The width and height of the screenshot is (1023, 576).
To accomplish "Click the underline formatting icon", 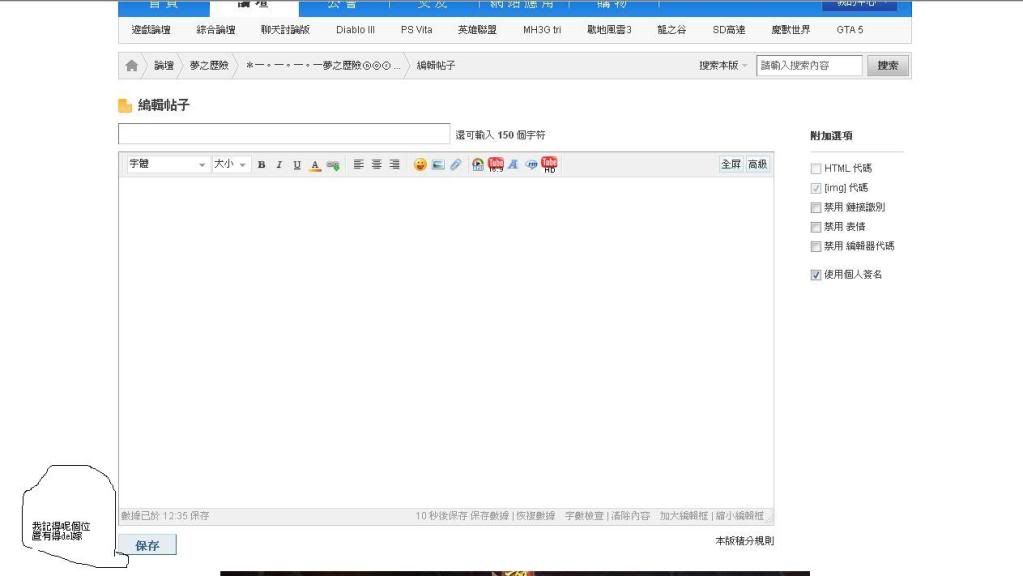I will (x=297, y=165).
